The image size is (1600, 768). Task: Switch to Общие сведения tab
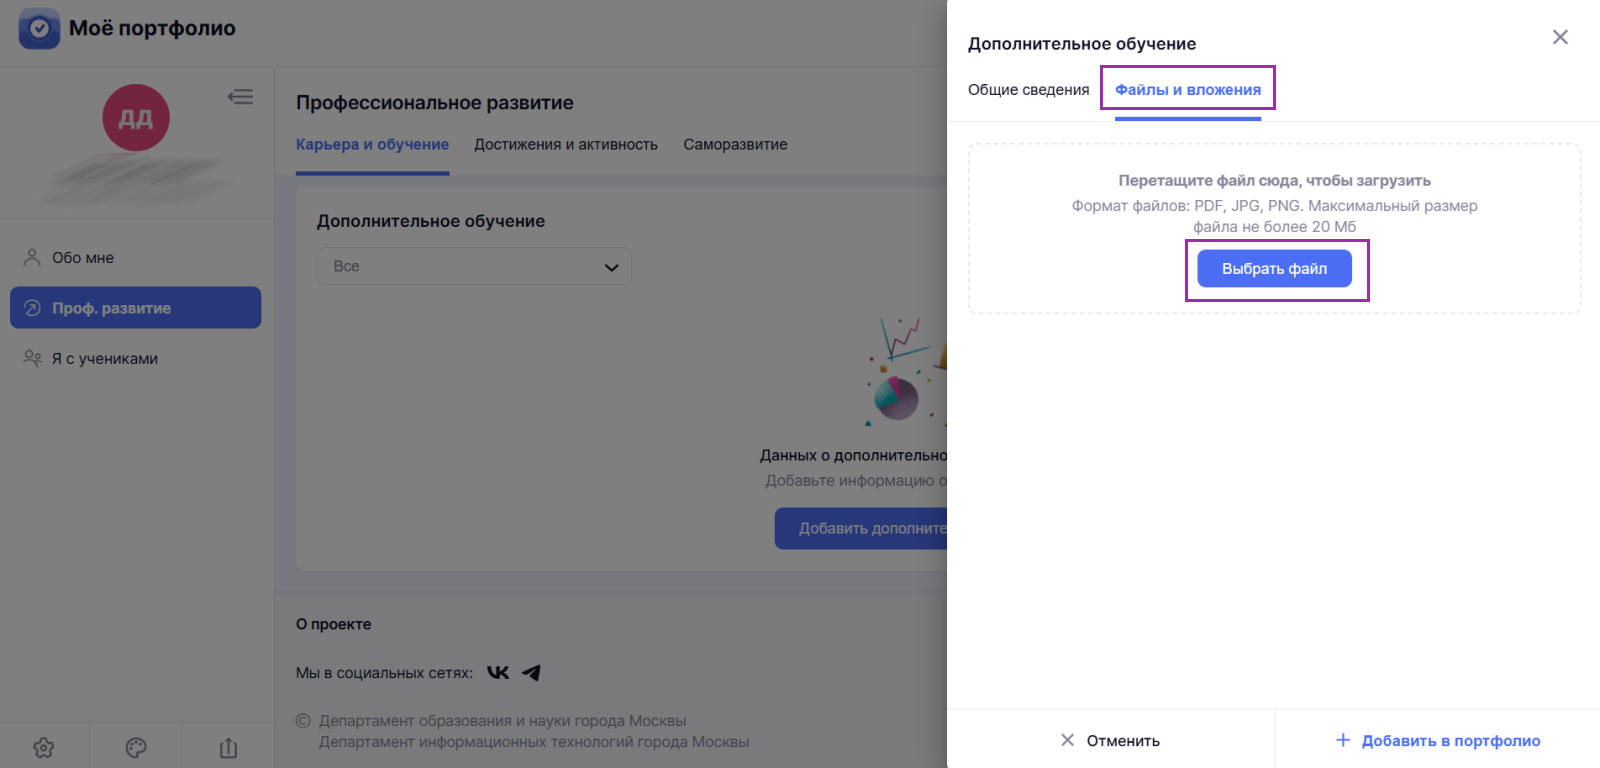[x=1028, y=90]
